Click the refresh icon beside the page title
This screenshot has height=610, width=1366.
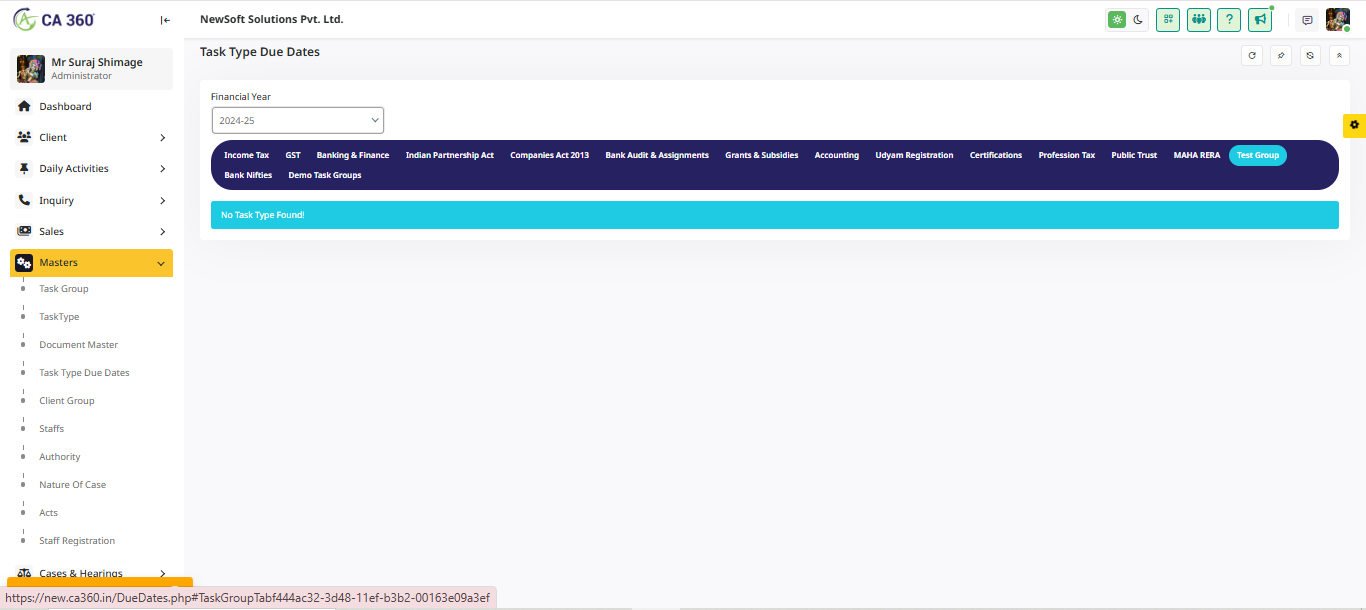pyautogui.click(x=1252, y=56)
